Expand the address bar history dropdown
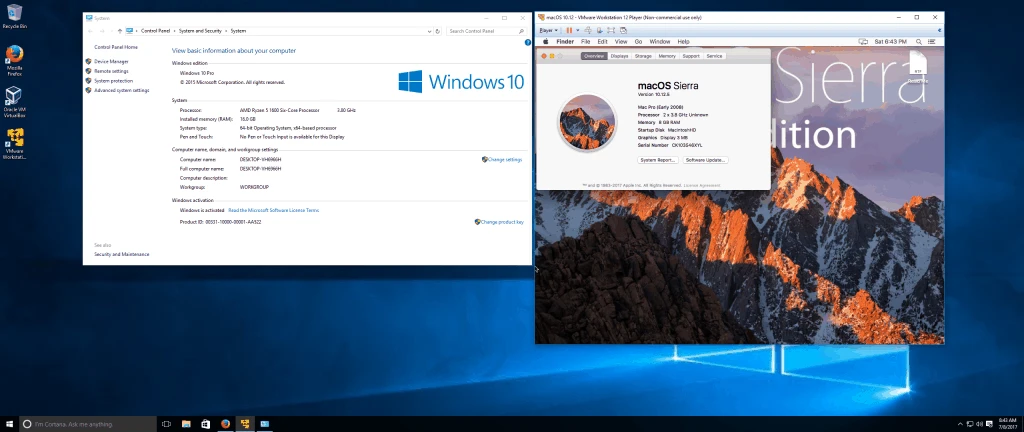The image size is (1024, 432). click(429, 31)
